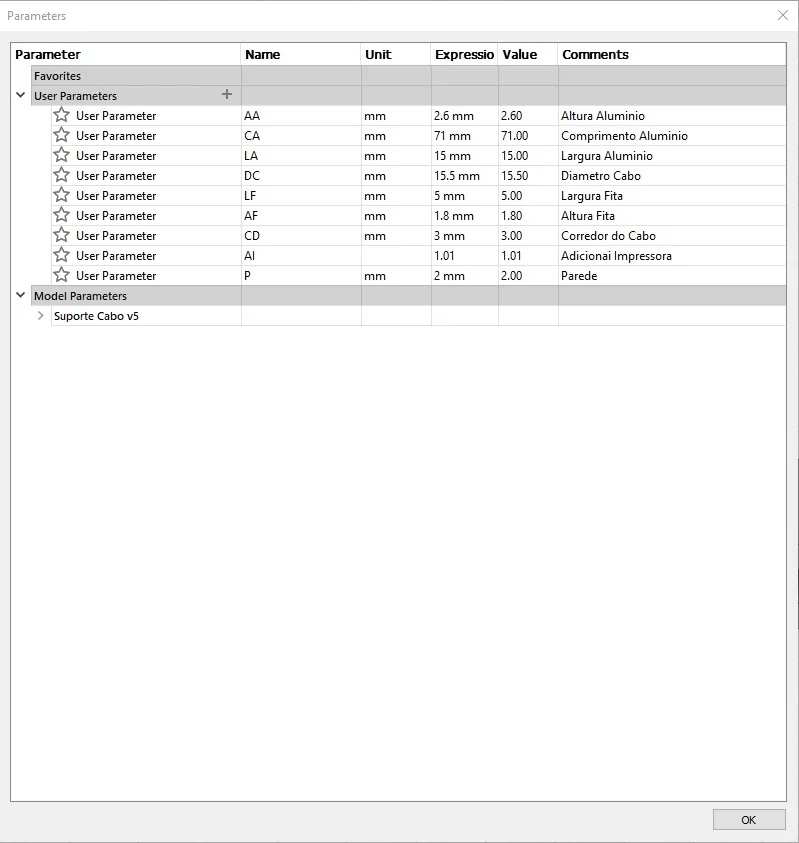
Task: Mark LF parameter as favorite
Action: 61,195
